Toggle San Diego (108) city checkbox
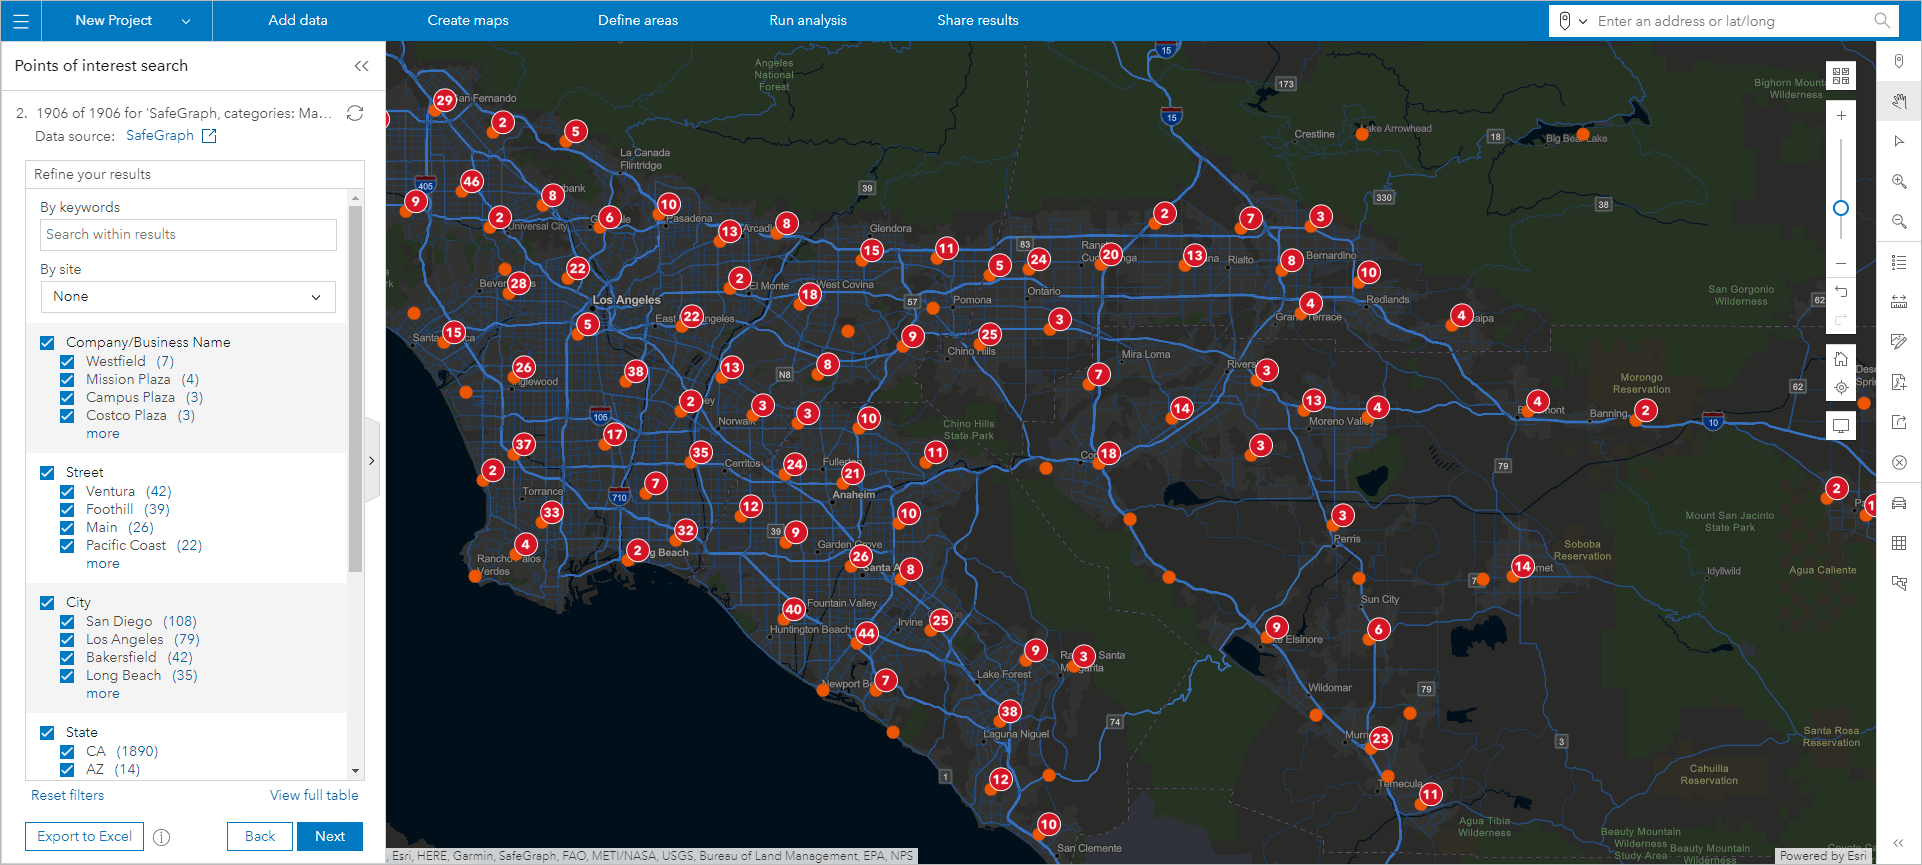This screenshot has height=865, width=1922. pyautogui.click(x=67, y=622)
